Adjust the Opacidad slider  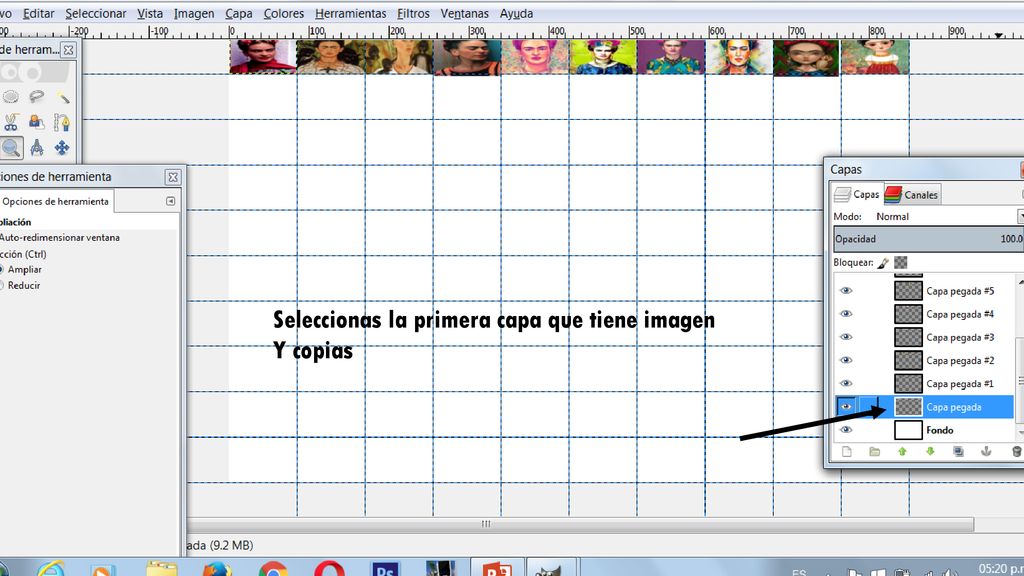(929, 239)
